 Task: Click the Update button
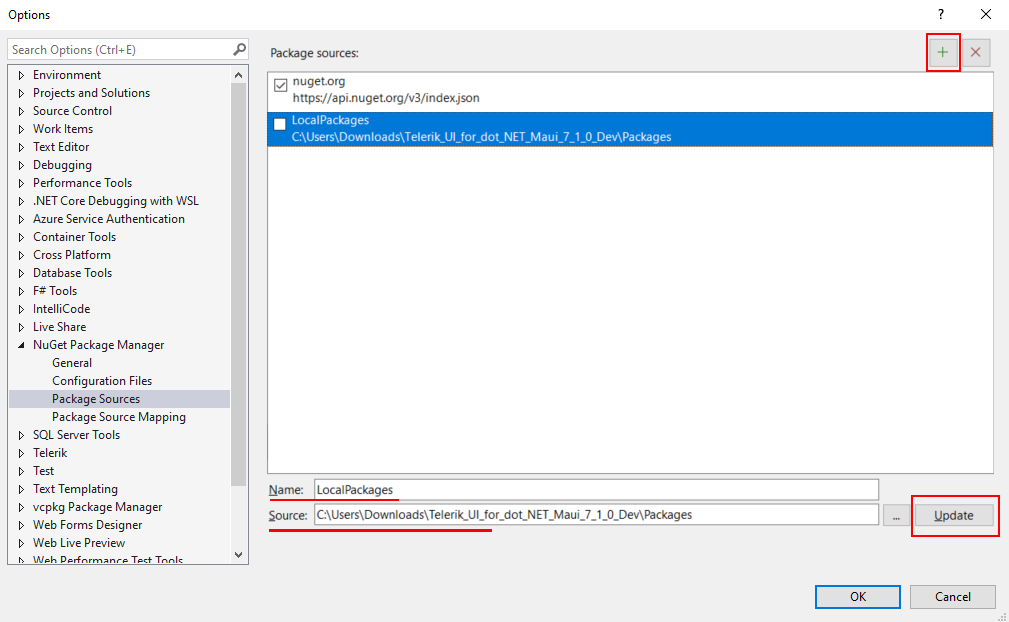[x=954, y=515]
